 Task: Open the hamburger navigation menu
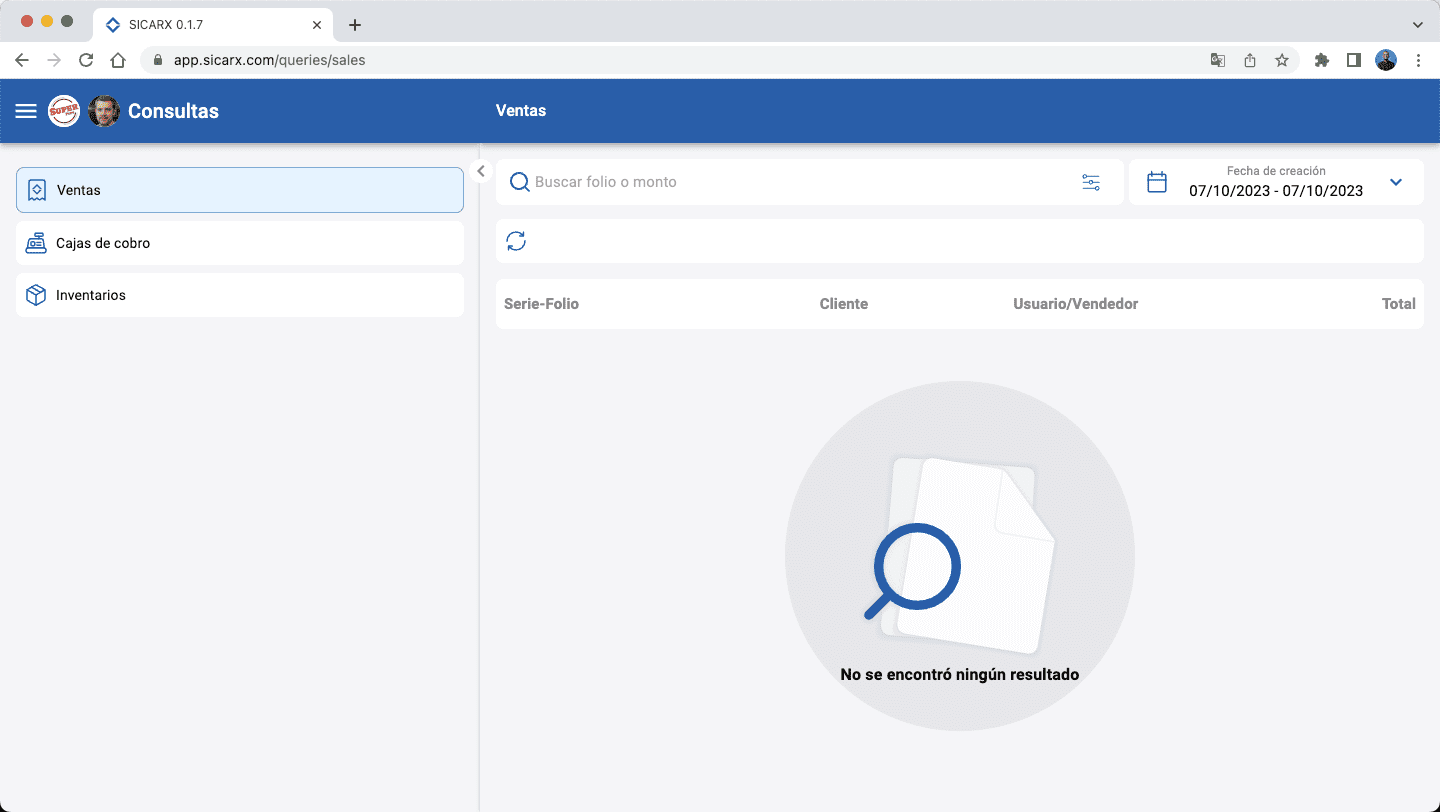[26, 111]
